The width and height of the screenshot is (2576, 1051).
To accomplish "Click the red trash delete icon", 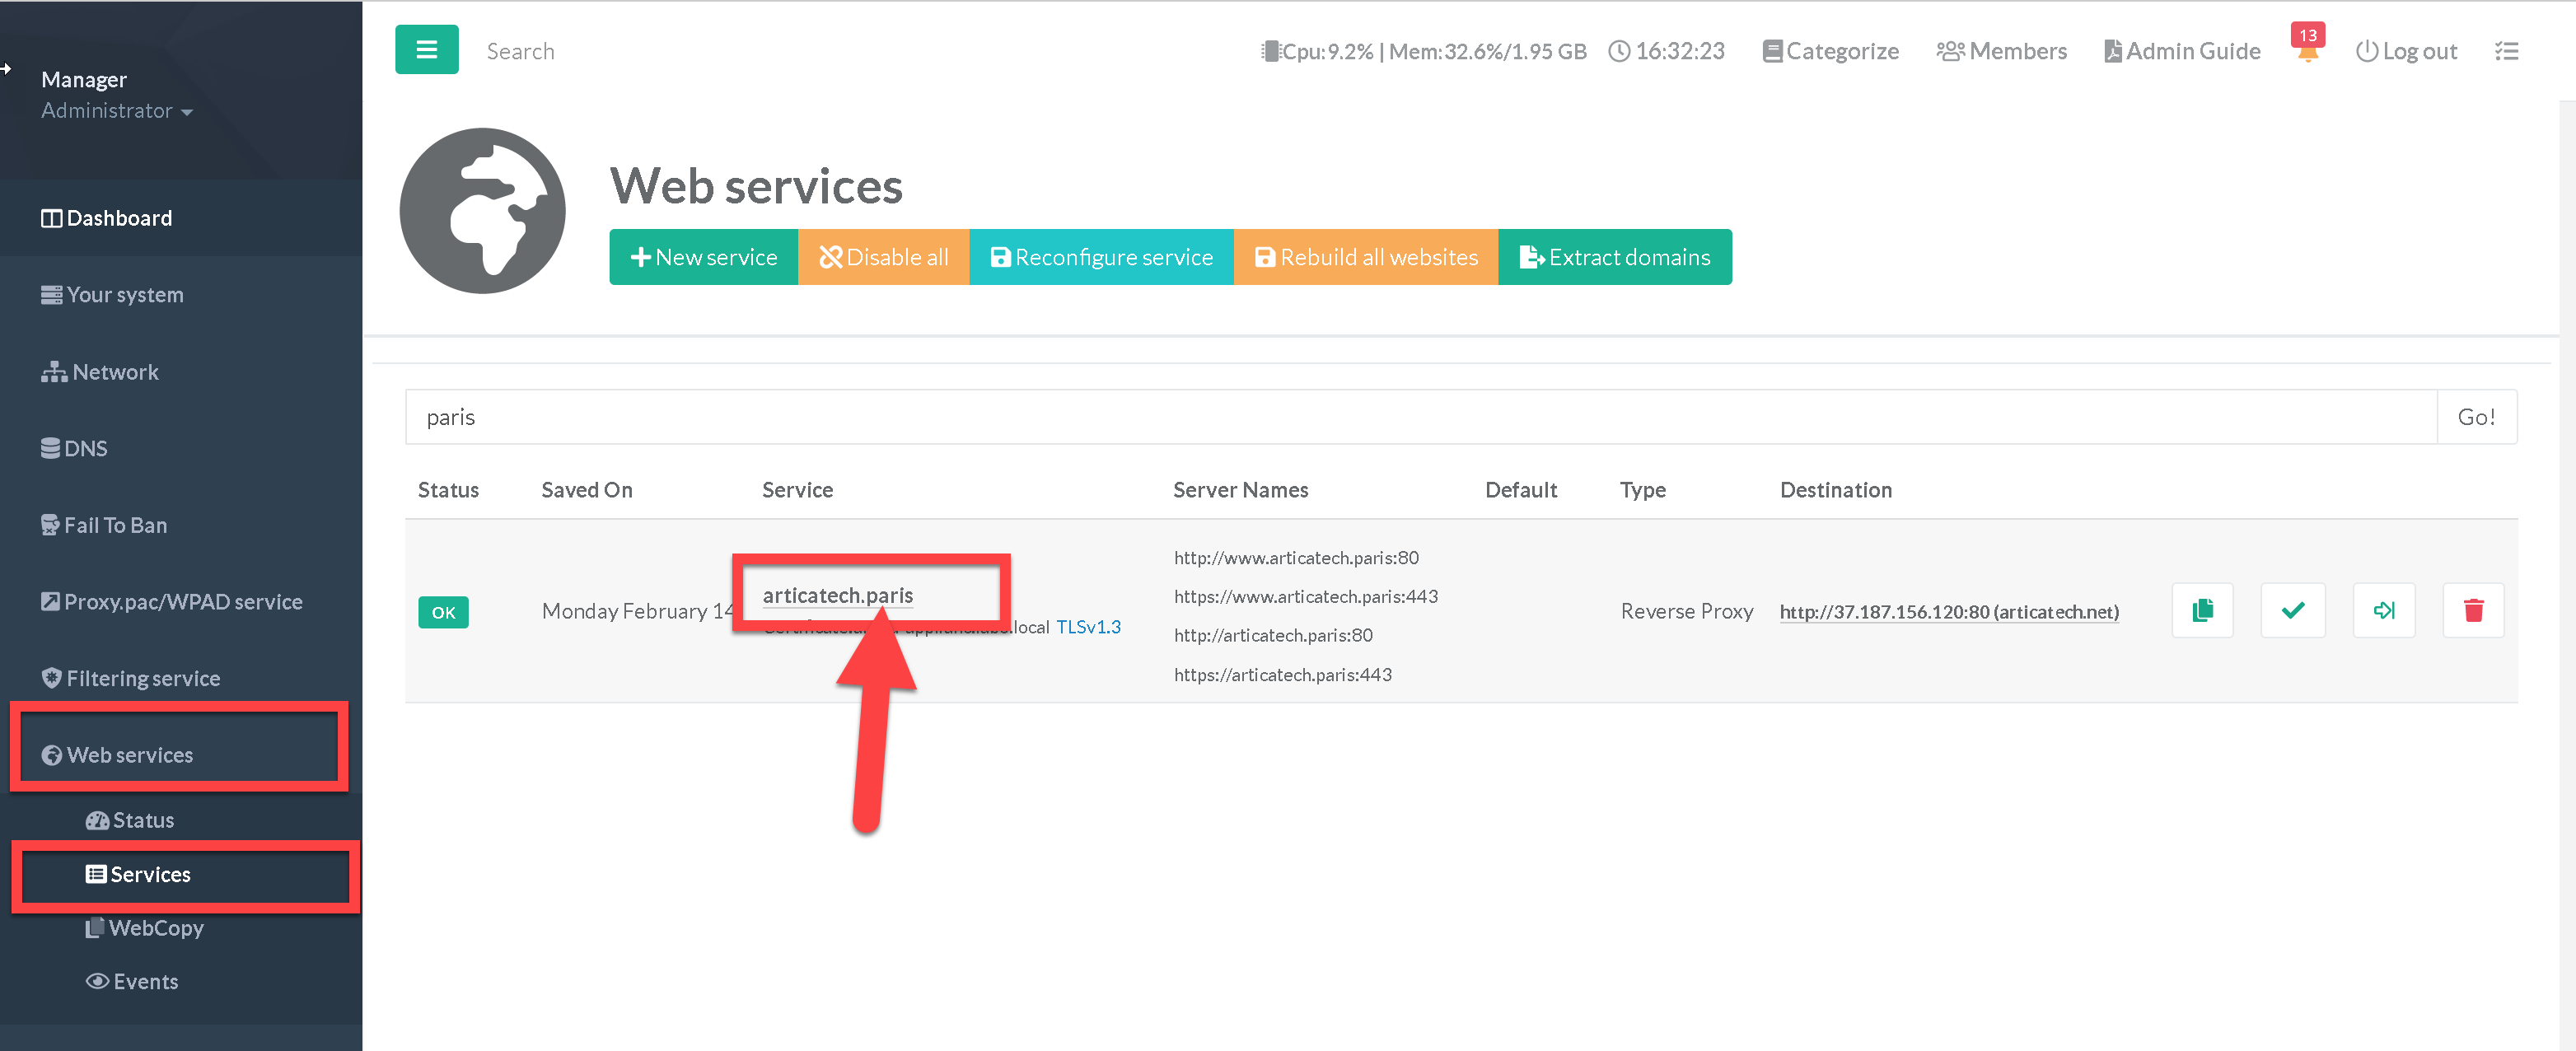I will click(2473, 610).
